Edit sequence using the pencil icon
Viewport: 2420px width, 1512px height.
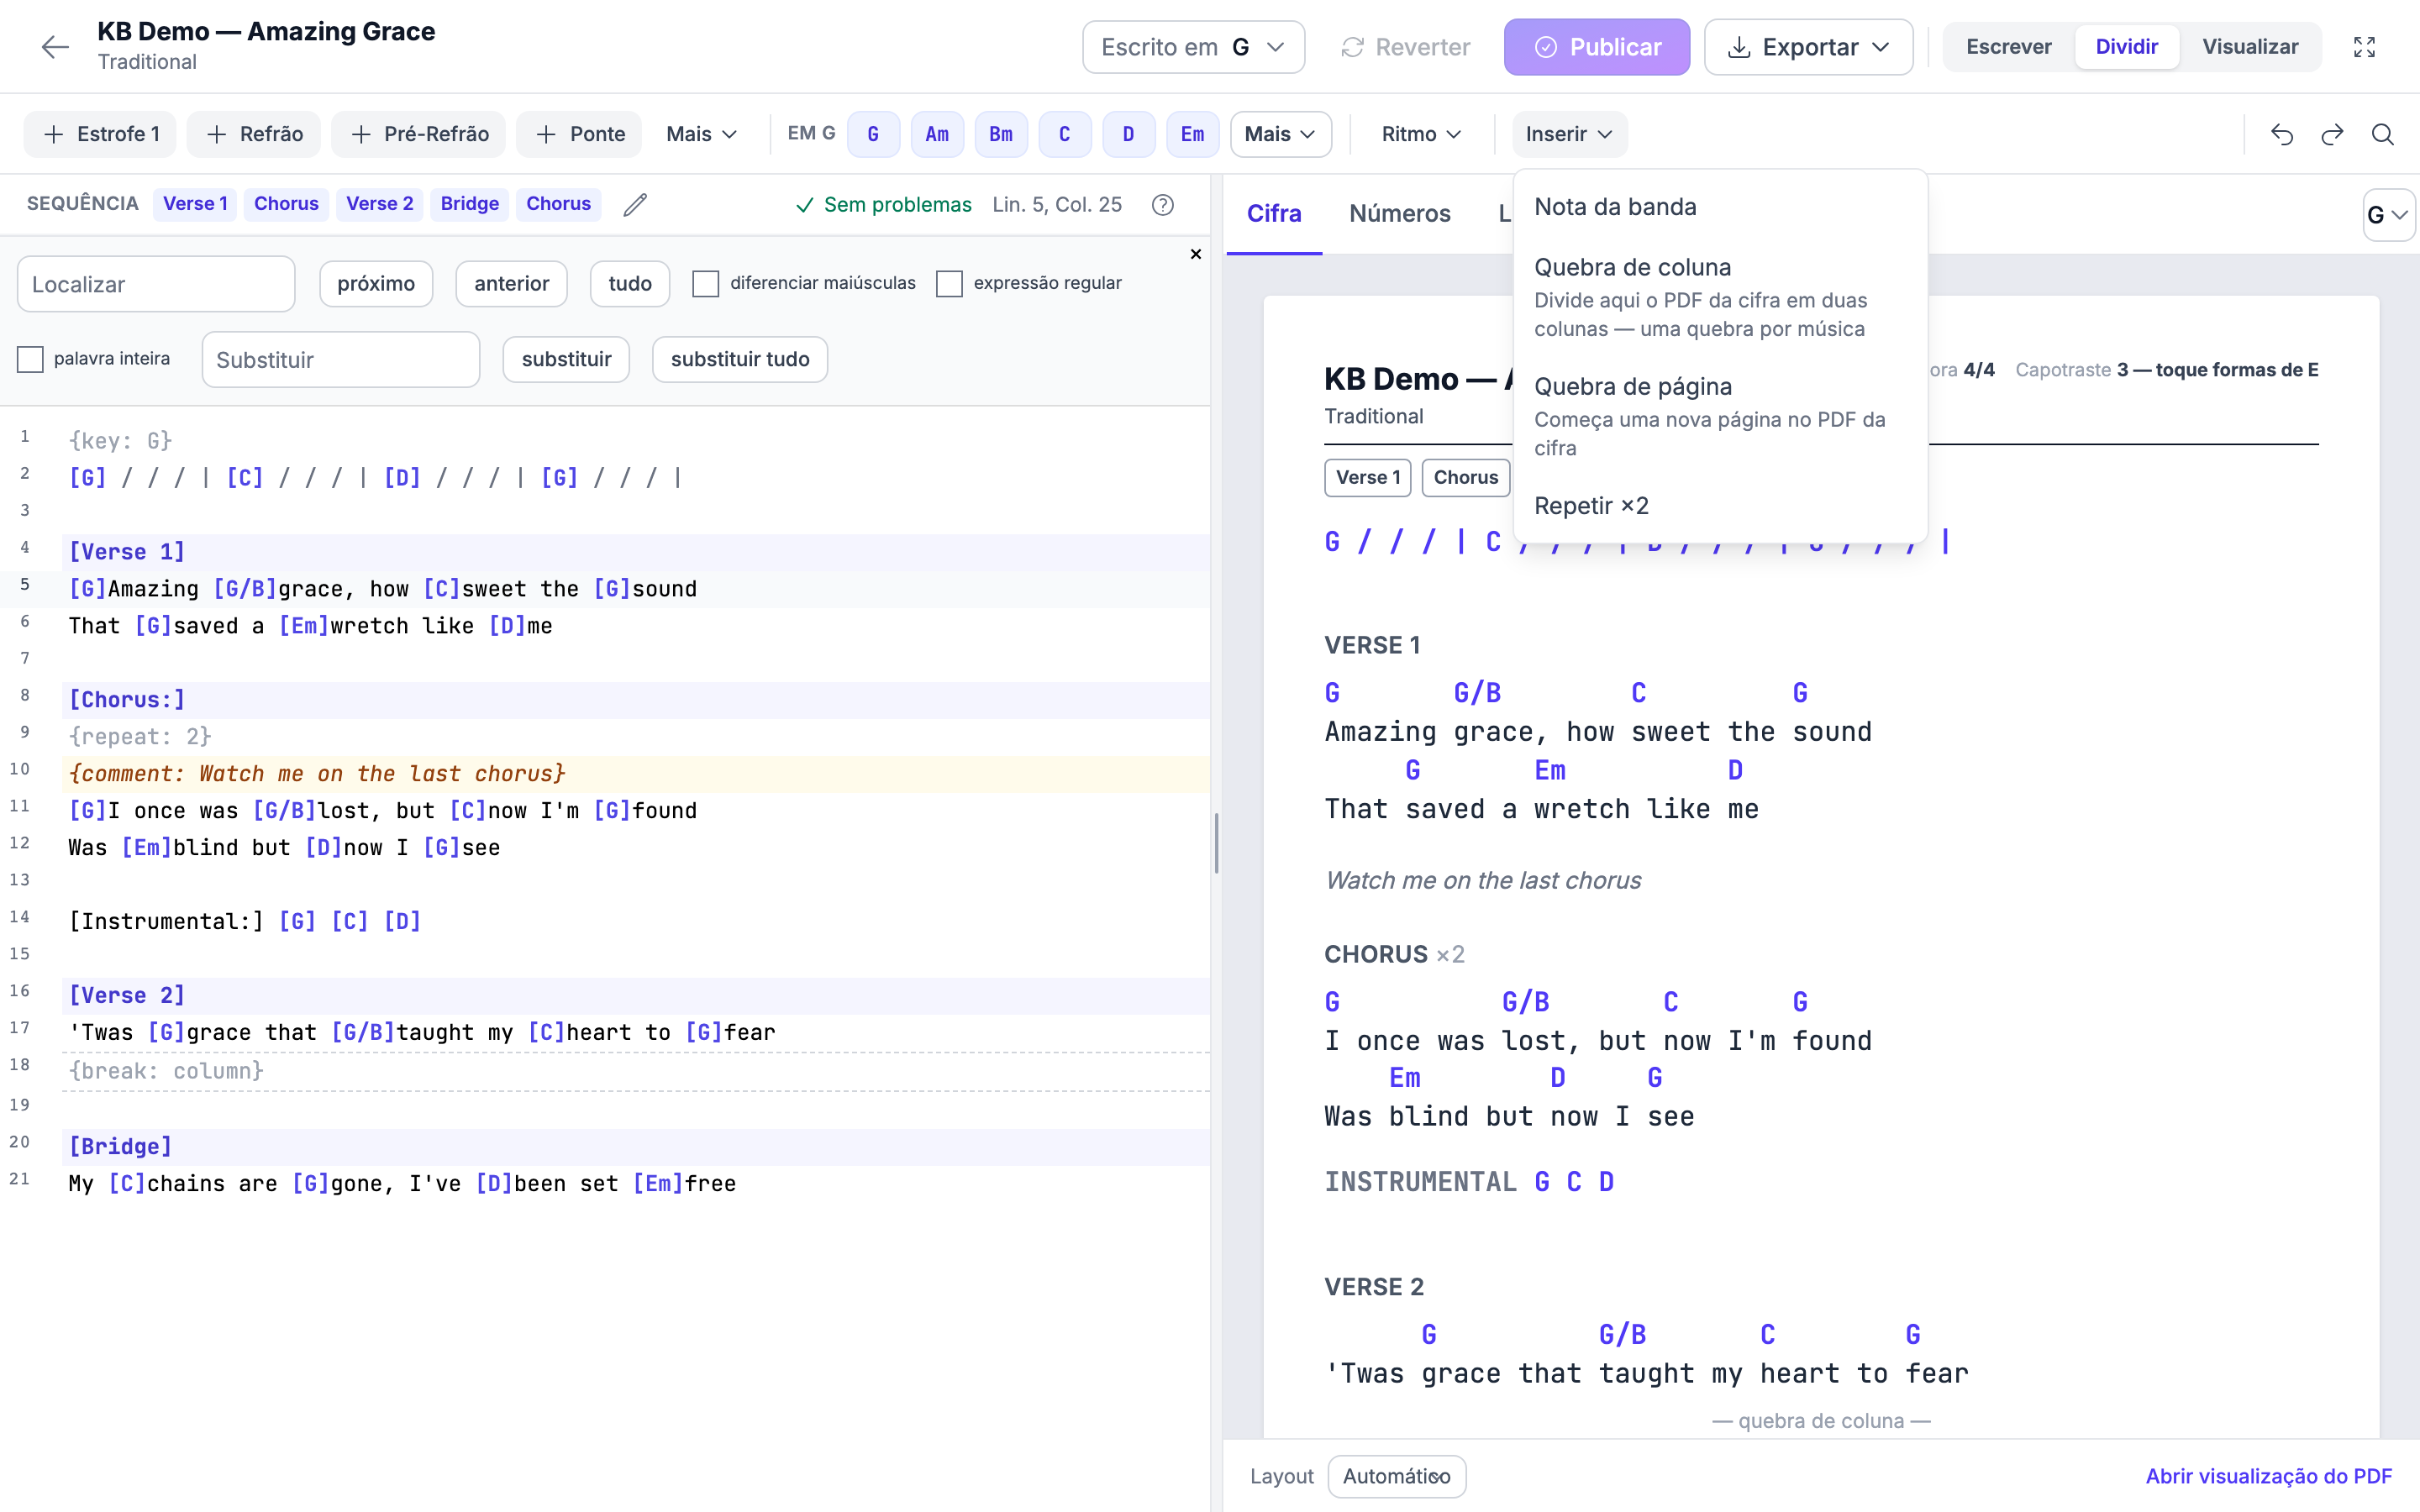(x=635, y=204)
